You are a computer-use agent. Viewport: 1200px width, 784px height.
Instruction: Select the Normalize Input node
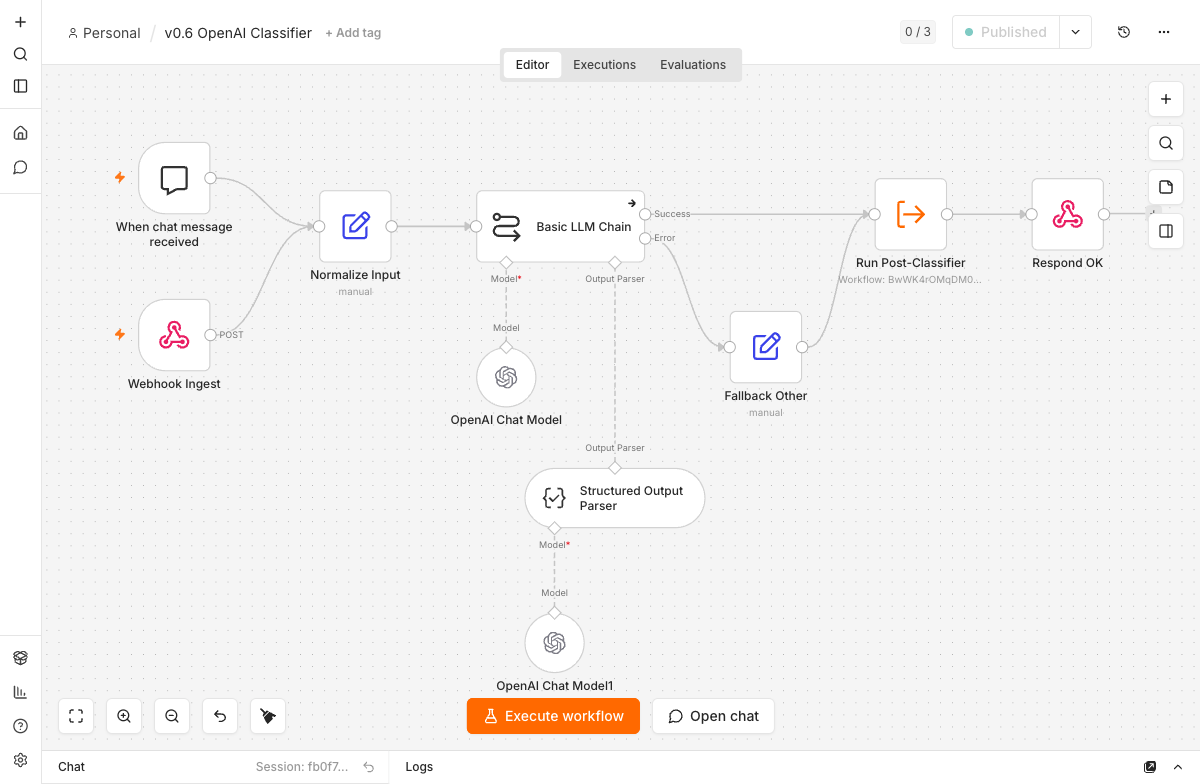(x=355, y=226)
